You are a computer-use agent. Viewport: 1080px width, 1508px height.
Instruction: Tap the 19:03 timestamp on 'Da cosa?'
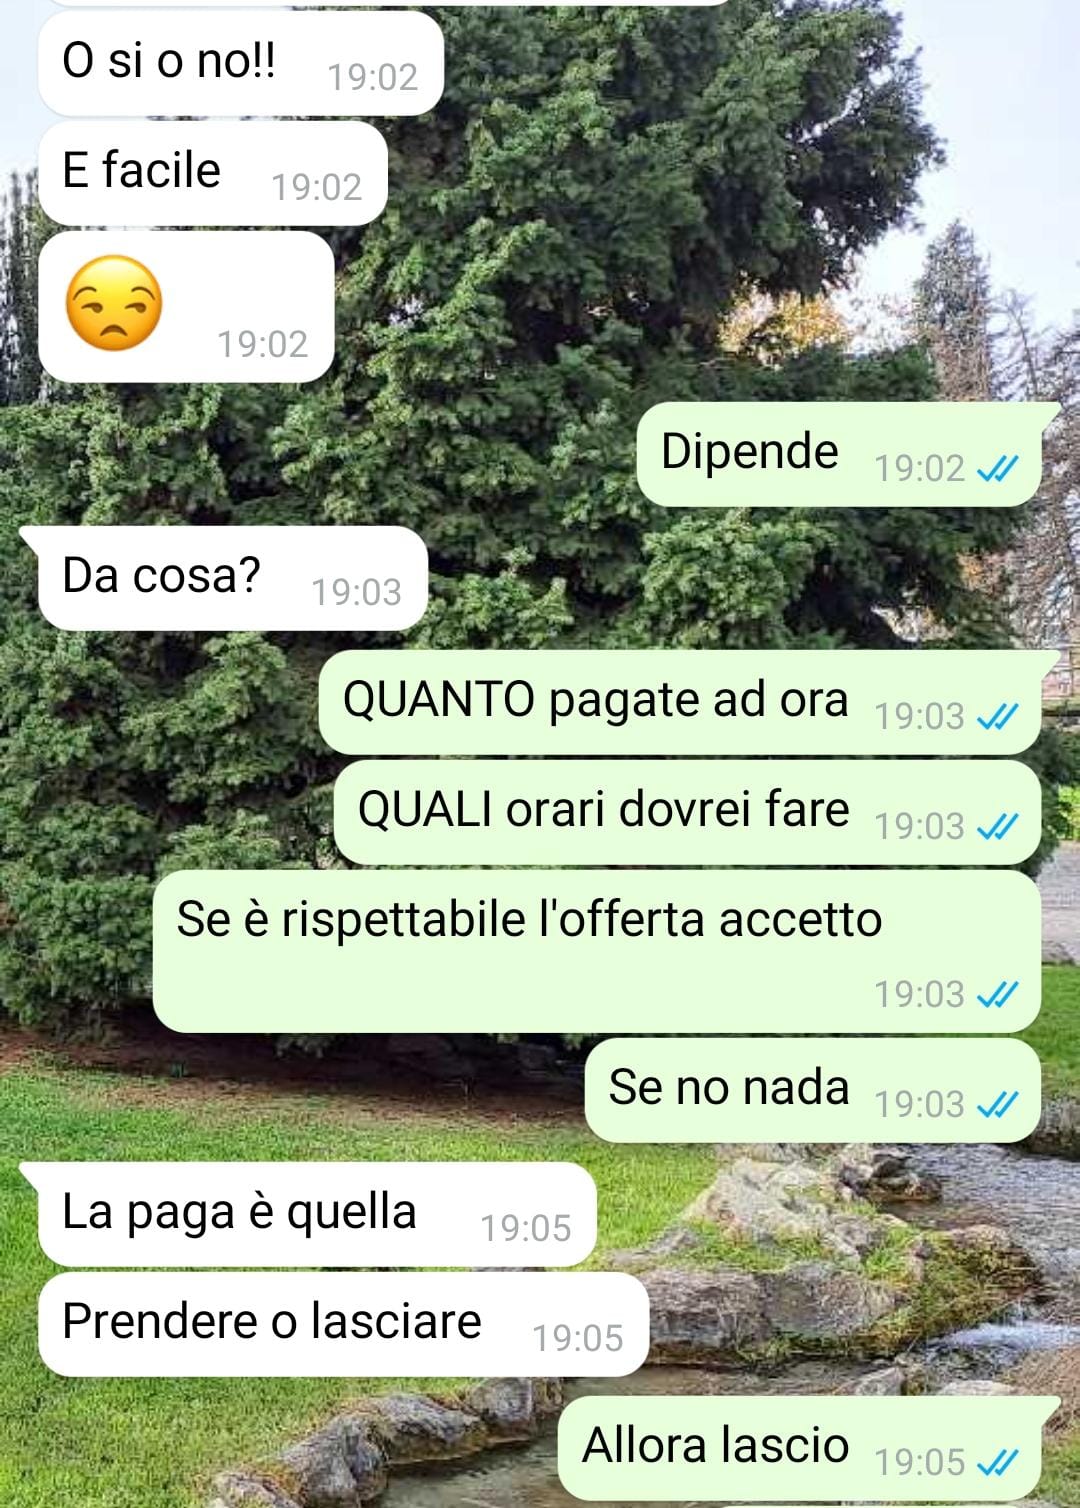356,592
